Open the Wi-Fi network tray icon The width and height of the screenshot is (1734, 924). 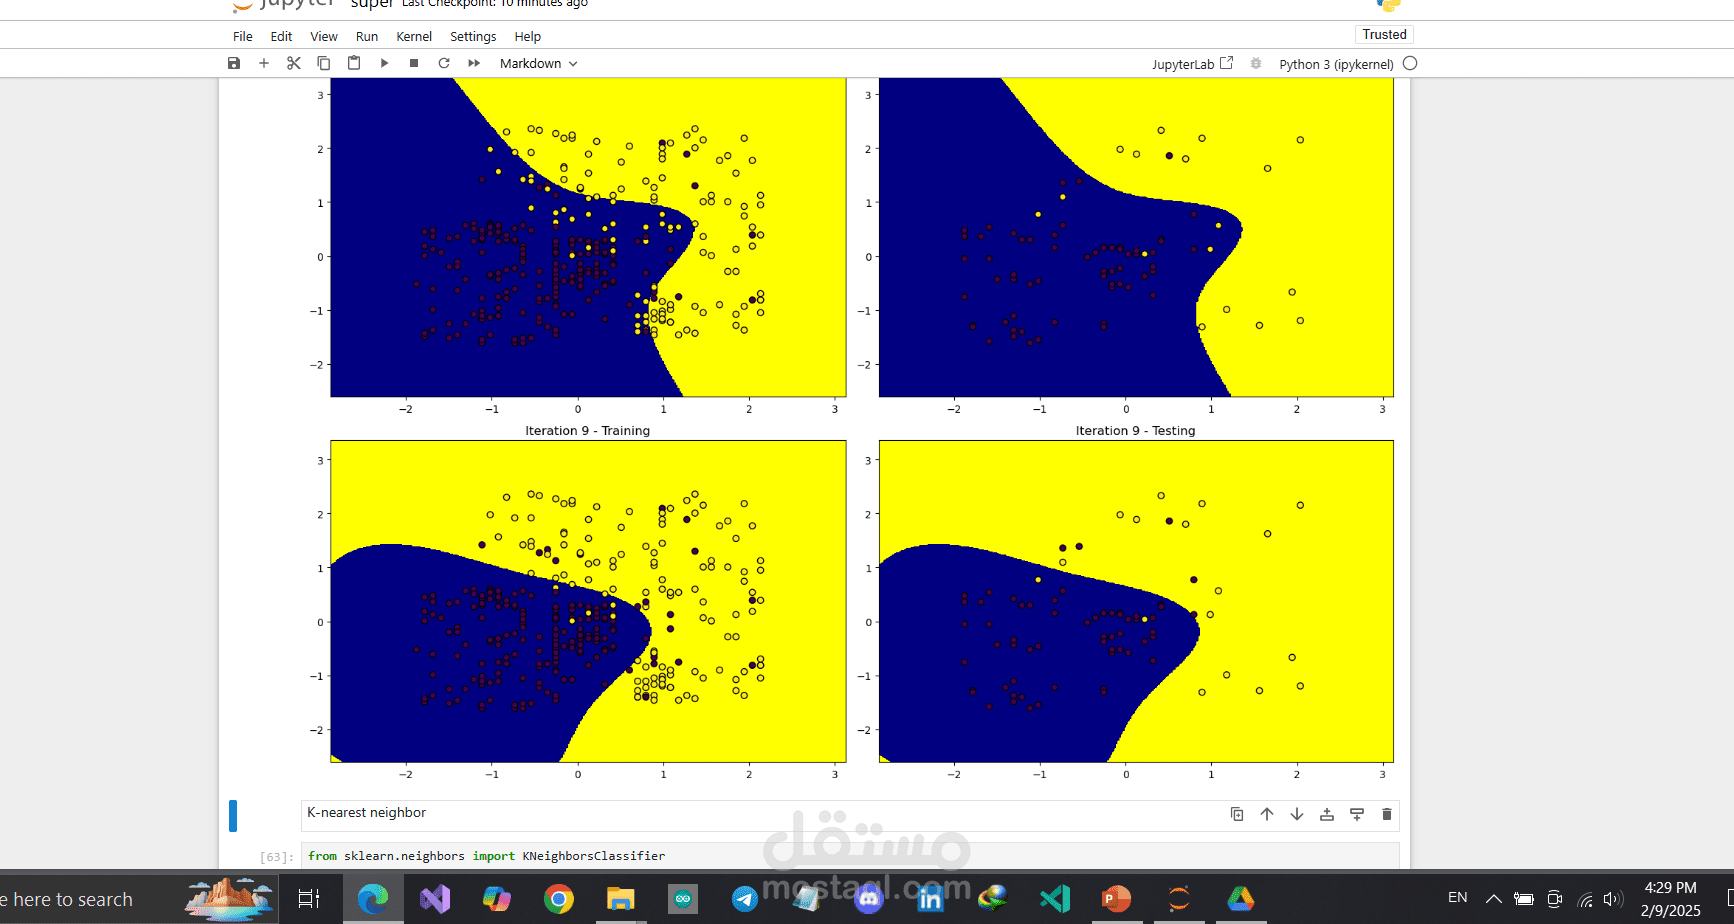click(1585, 899)
